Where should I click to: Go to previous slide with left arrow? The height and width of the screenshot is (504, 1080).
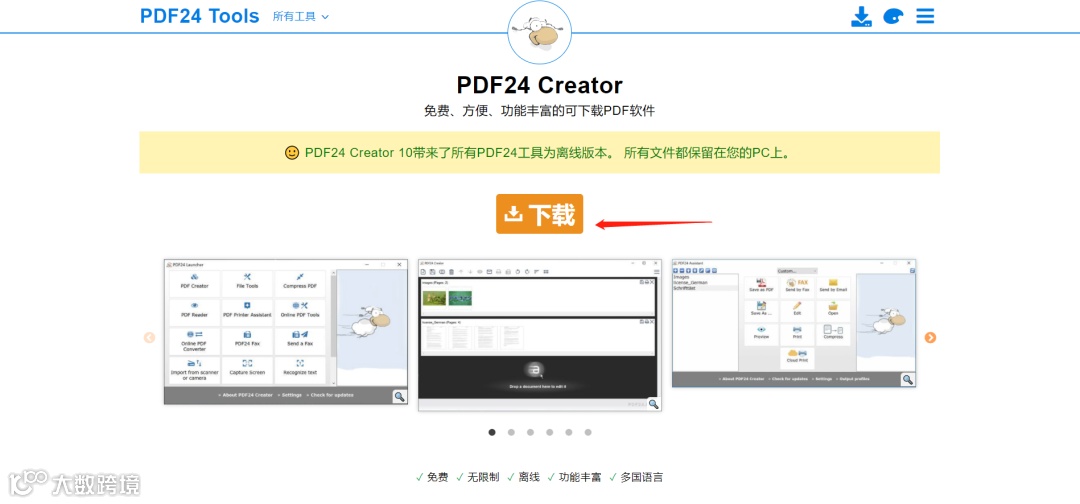tap(149, 337)
